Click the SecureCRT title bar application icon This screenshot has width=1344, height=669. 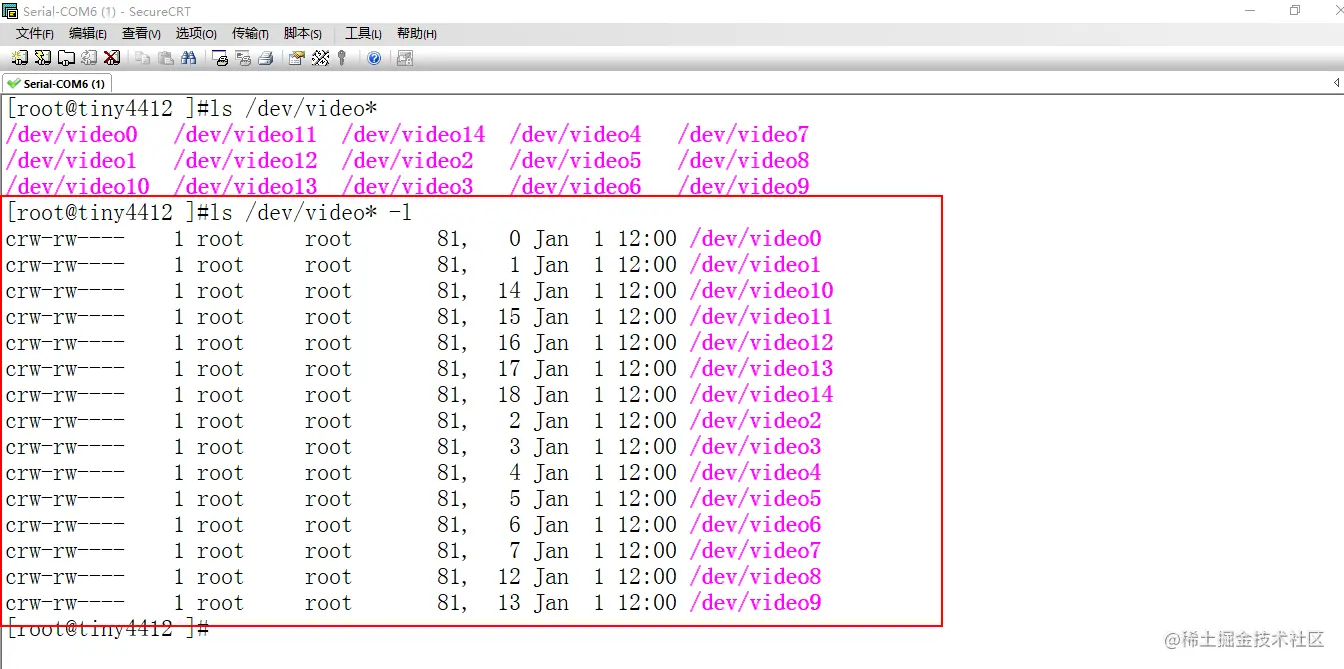11,11
